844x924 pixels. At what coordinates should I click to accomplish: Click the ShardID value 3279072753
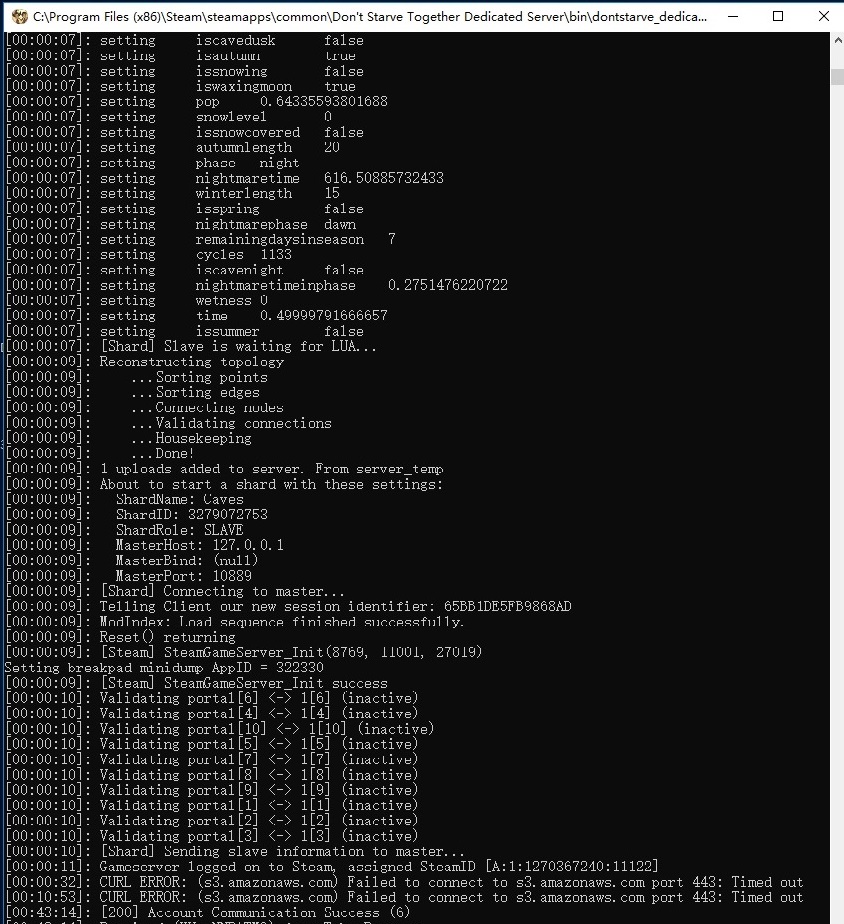pyautogui.click(x=228, y=514)
